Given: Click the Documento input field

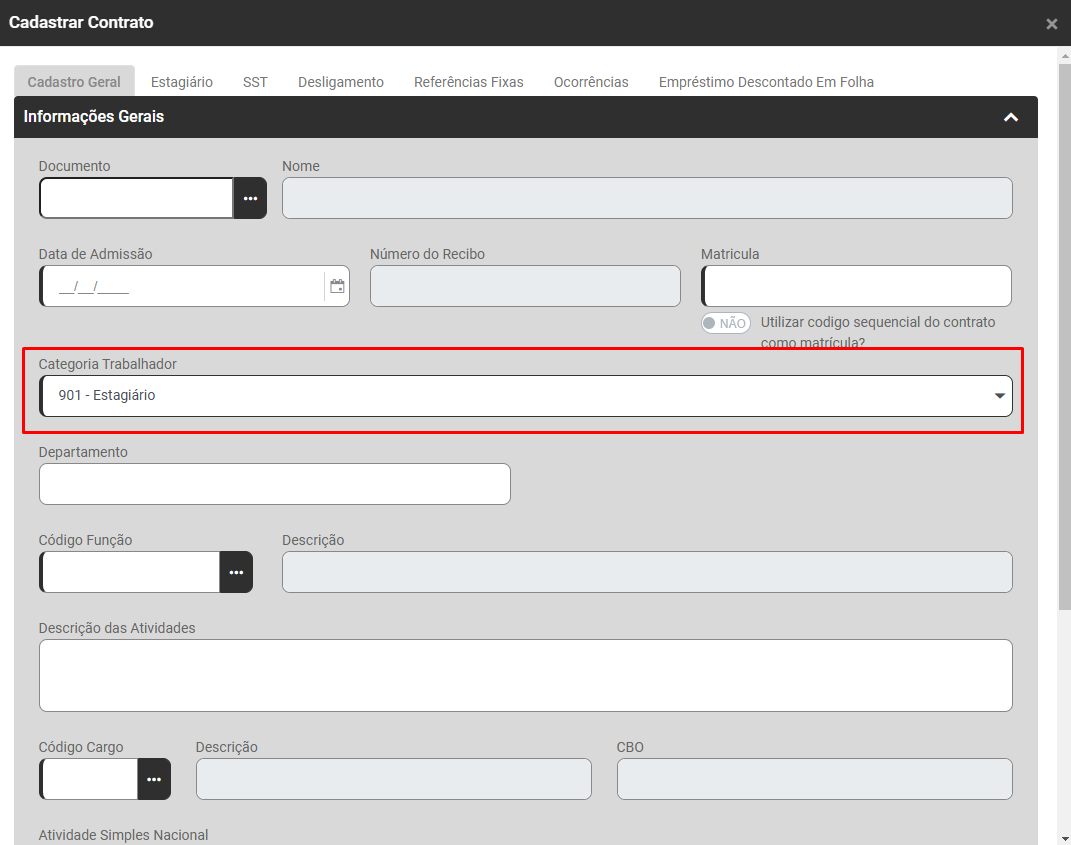Looking at the screenshot, I should tap(137, 198).
